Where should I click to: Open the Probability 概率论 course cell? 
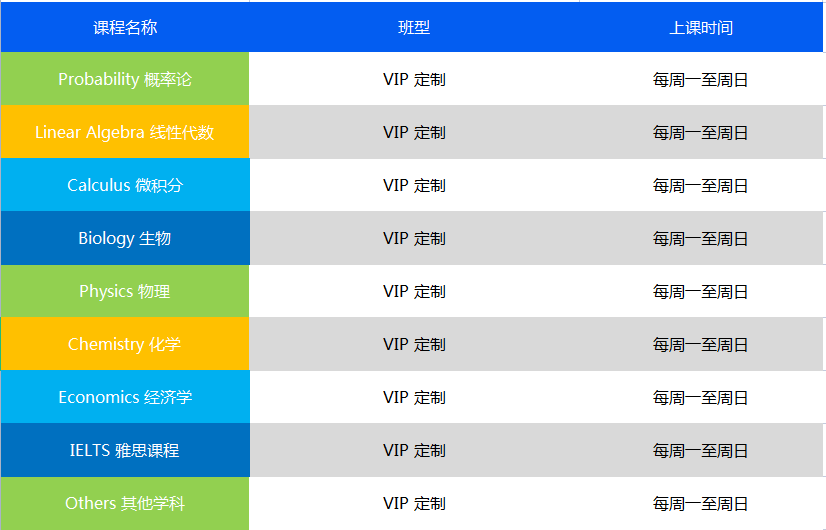click(x=125, y=79)
